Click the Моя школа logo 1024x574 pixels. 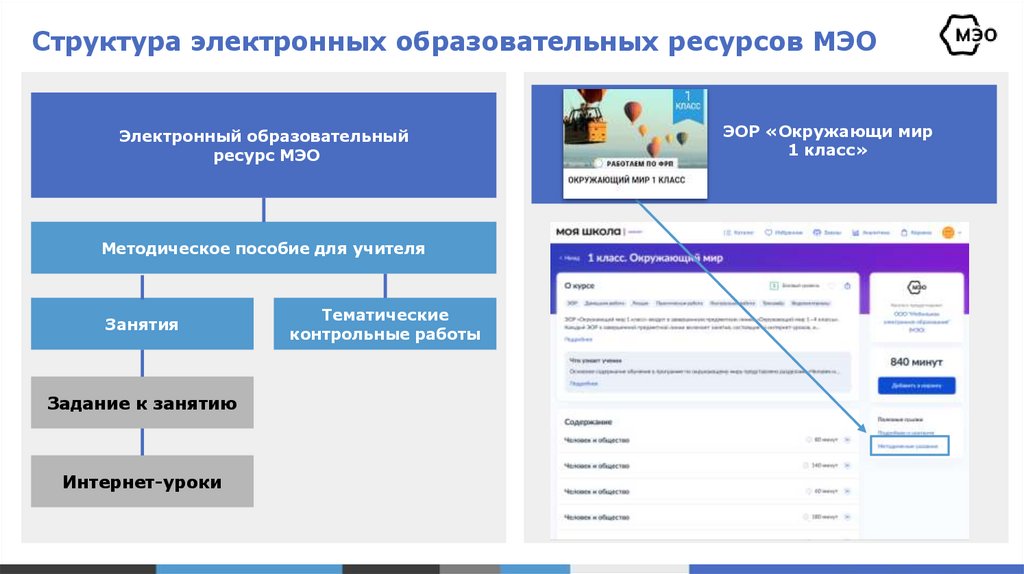click(588, 232)
